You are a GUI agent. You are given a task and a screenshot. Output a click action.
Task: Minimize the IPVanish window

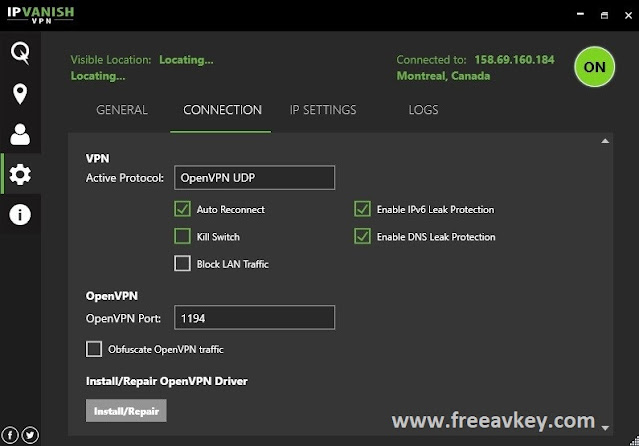[580, 15]
